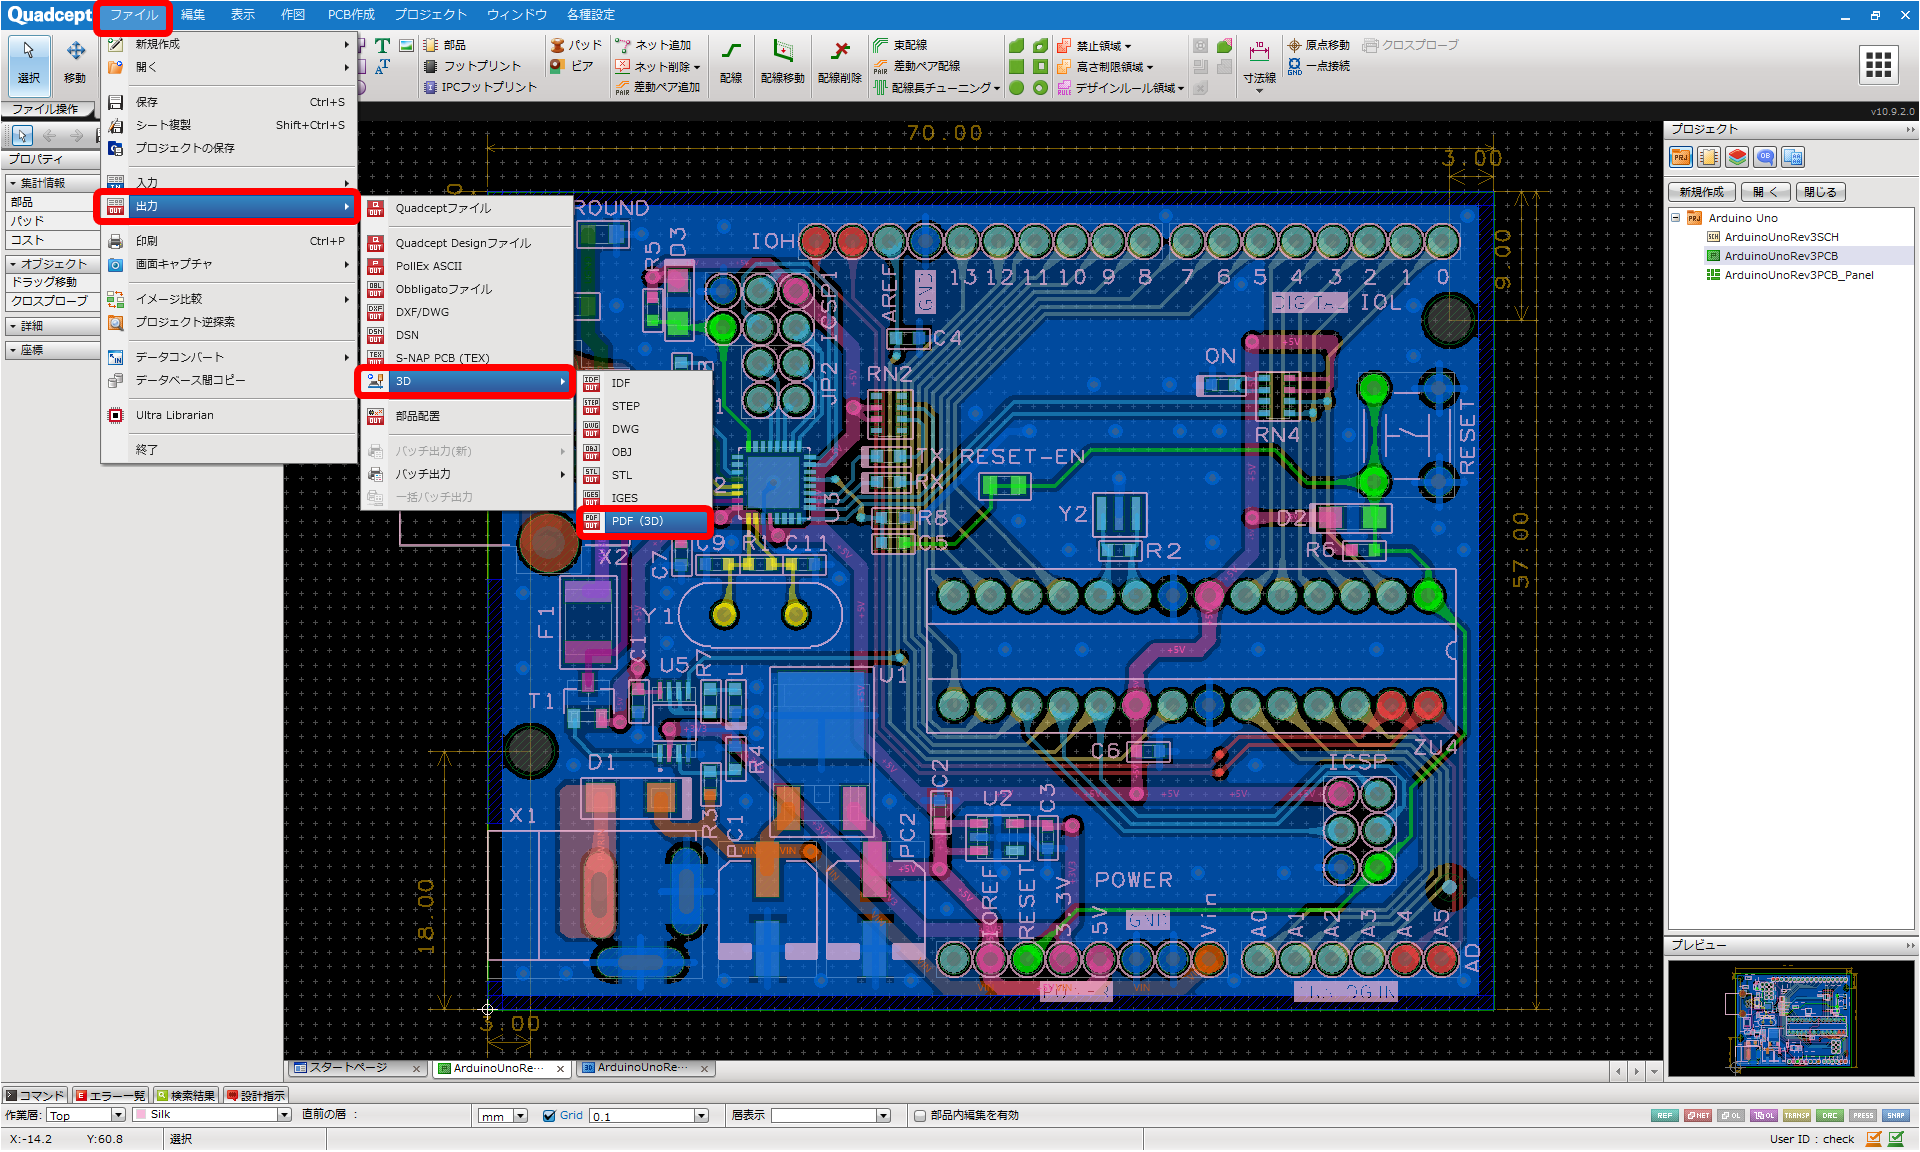Open the app grid icon at top right
The image size is (1920, 1152).
(x=1878, y=64)
